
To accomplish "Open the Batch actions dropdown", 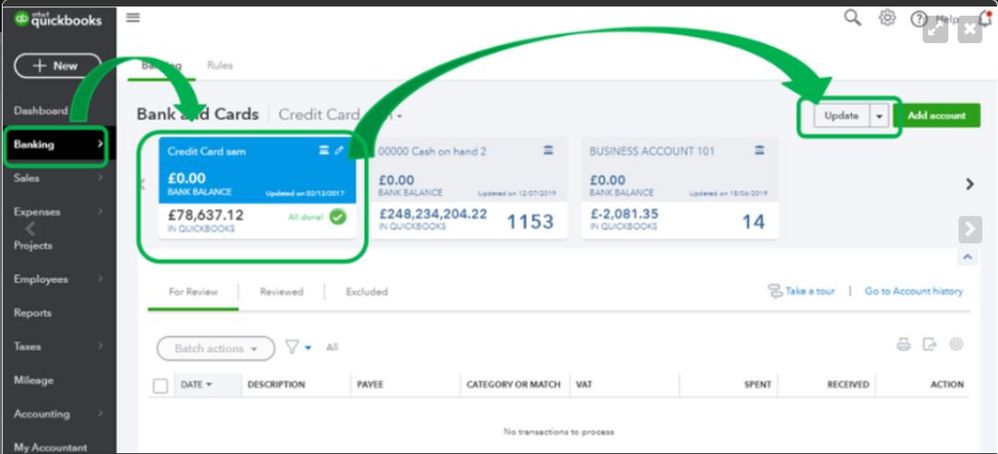I will pos(216,348).
